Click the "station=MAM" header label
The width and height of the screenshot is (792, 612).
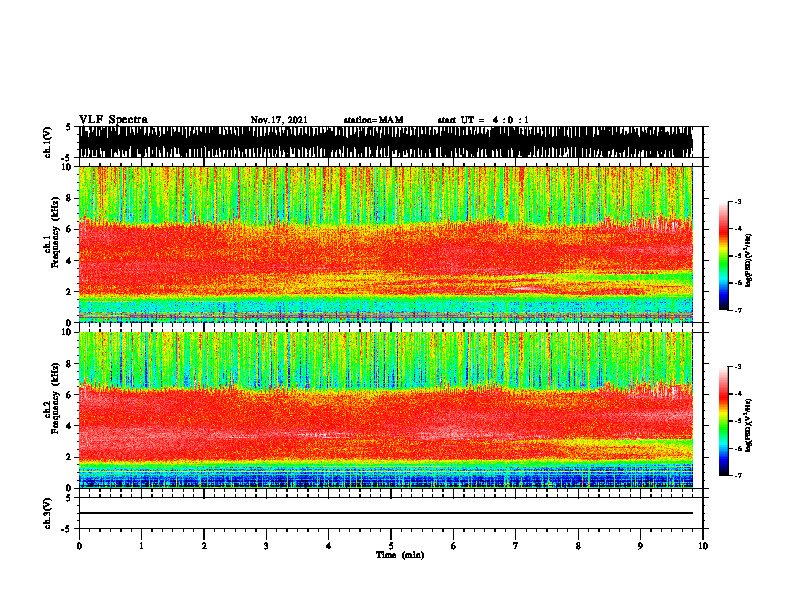point(373,120)
